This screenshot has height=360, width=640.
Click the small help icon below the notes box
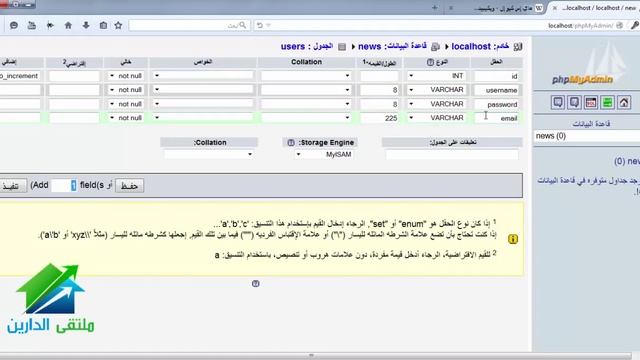(256, 284)
